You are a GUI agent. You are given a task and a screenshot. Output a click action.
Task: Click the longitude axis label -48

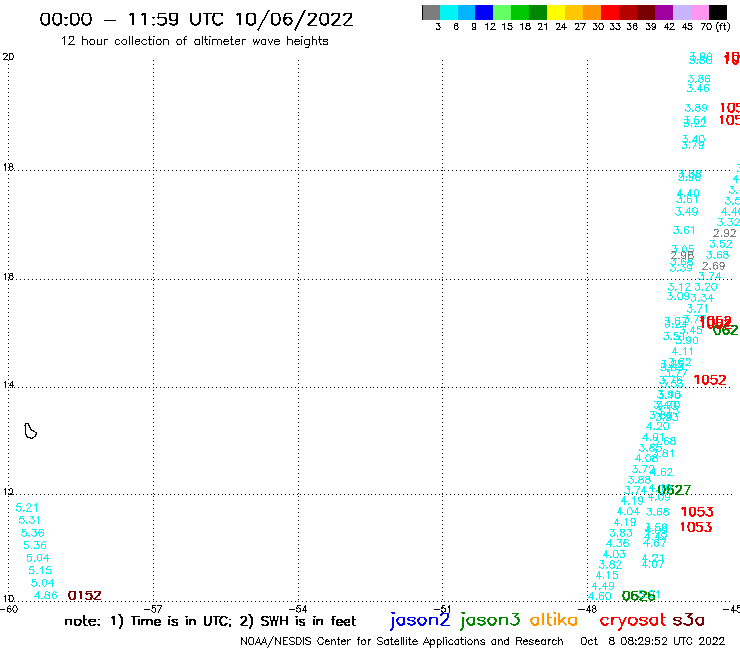(x=589, y=609)
